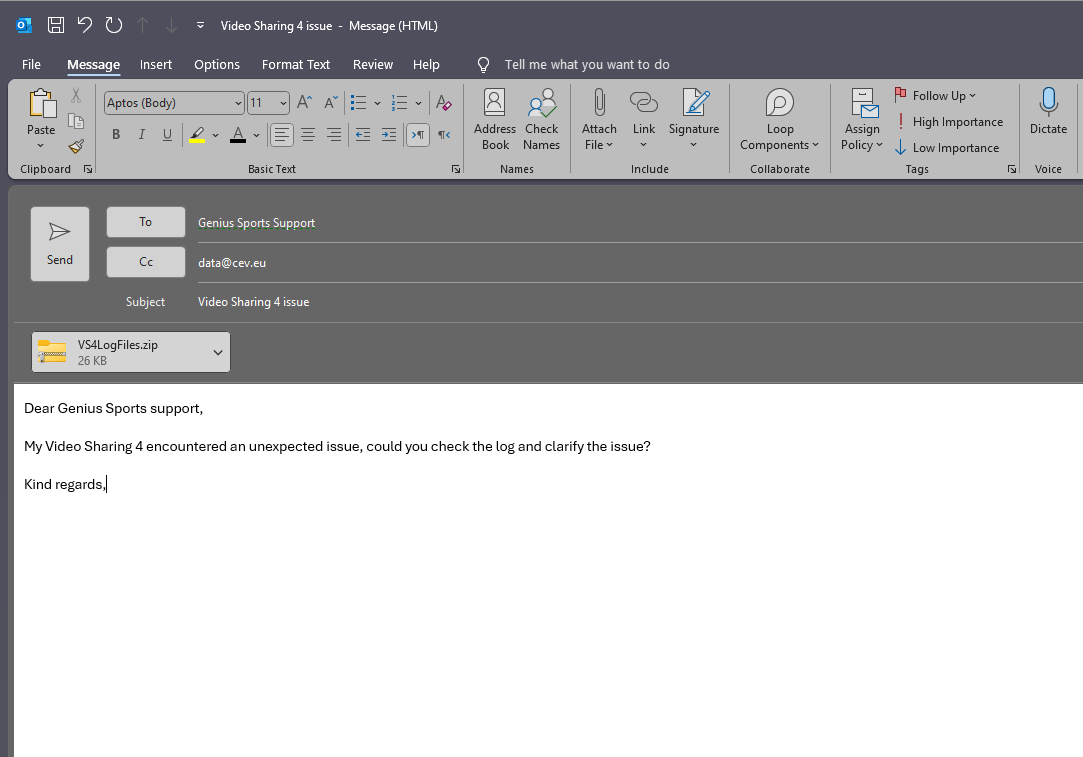
Task: Toggle Underline formatting
Action: 167,135
